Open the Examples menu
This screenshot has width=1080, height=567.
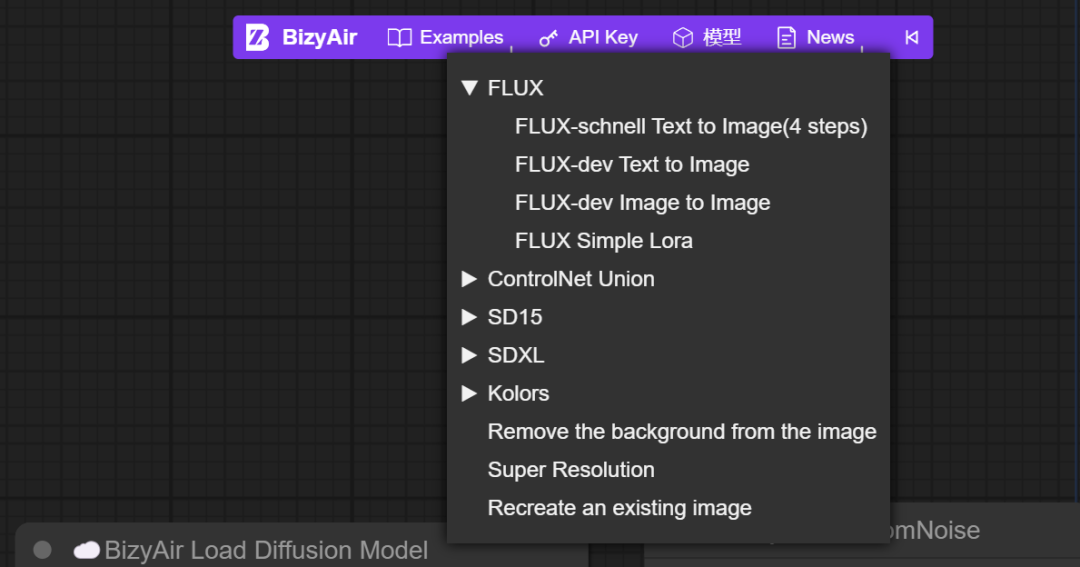pos(446,37)
